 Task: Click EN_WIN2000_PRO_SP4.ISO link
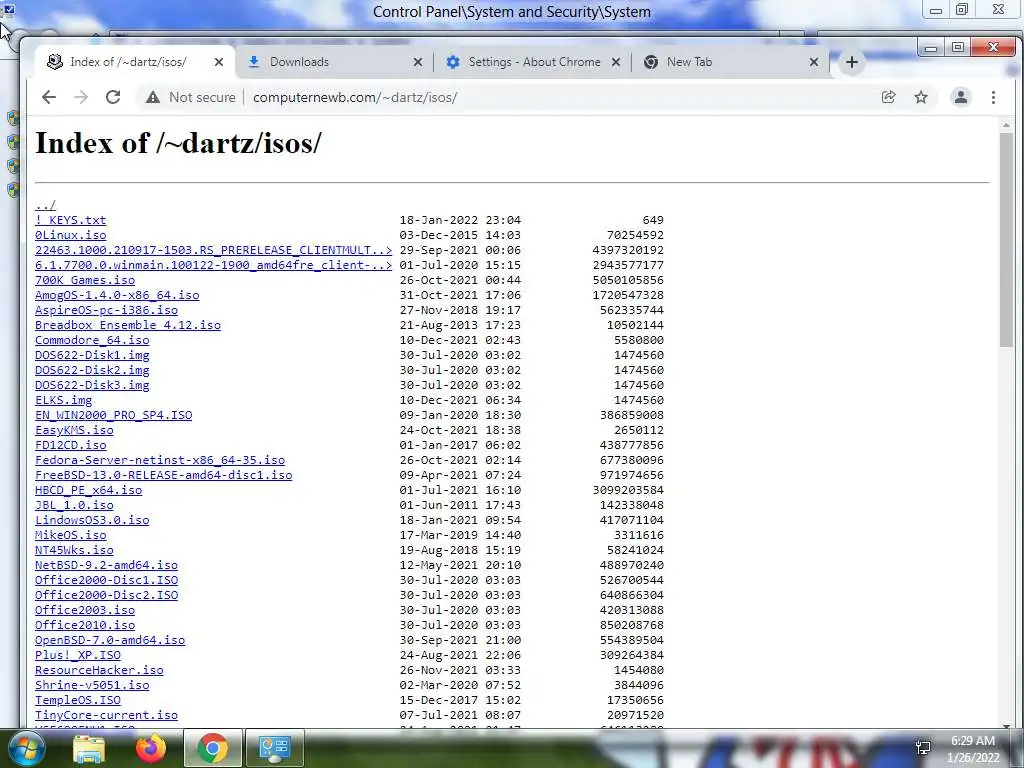pos(114,415)
